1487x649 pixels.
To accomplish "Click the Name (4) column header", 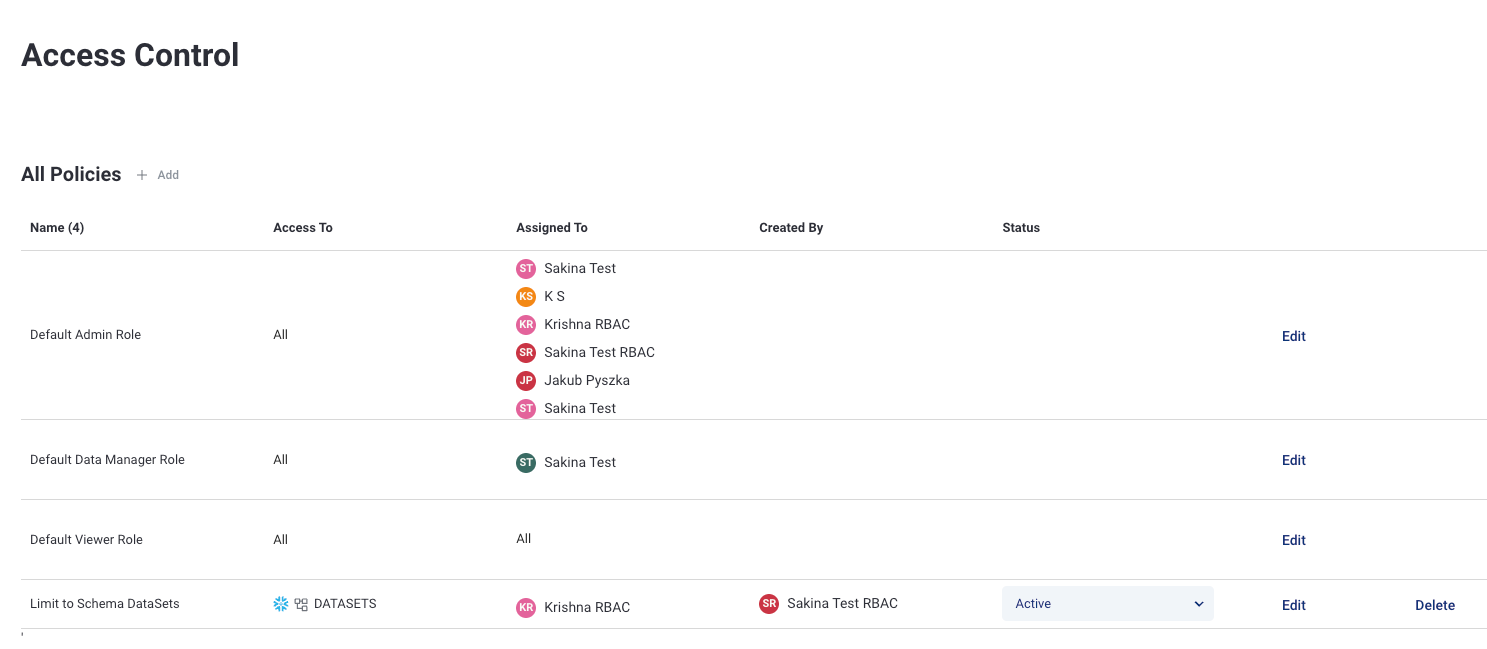I will point(57,228).
